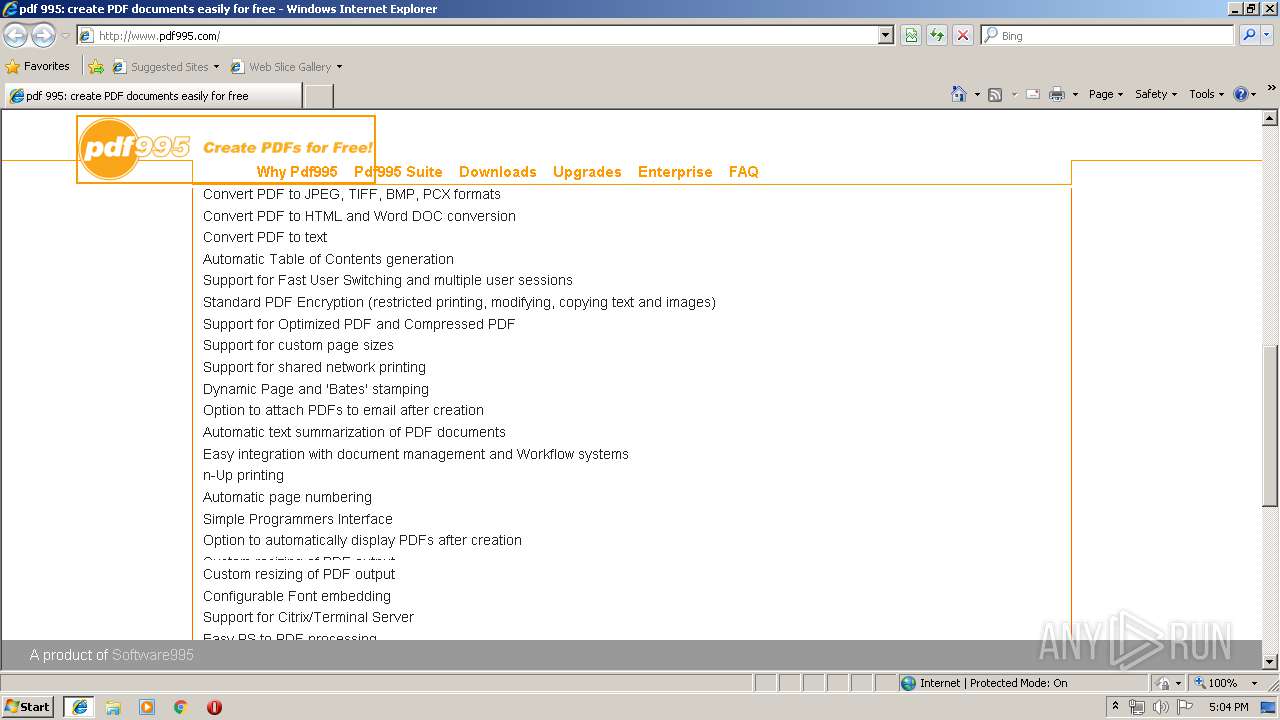
Task: Click 'Configurable Font embedding' text
Action: coord(297,596)
